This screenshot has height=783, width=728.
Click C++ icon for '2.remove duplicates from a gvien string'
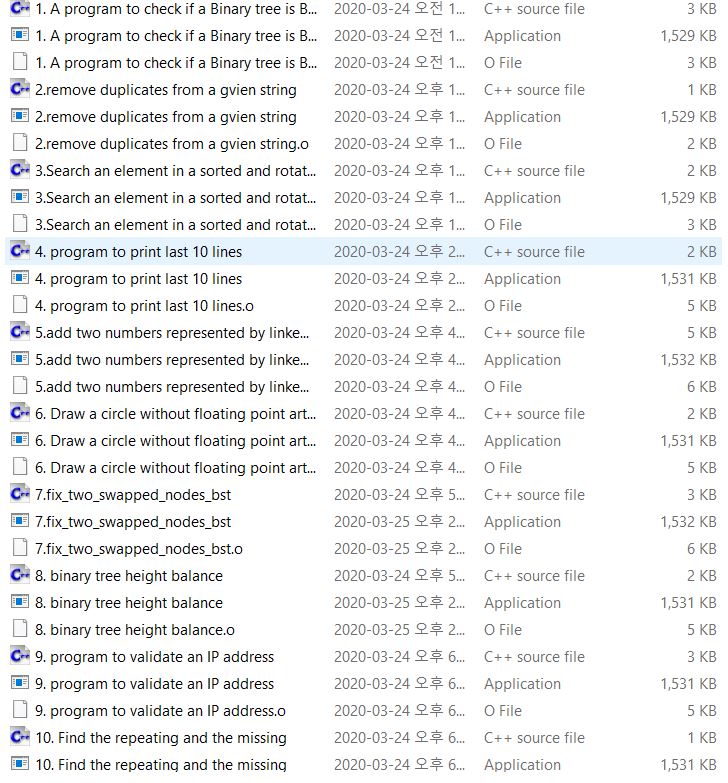20,89
